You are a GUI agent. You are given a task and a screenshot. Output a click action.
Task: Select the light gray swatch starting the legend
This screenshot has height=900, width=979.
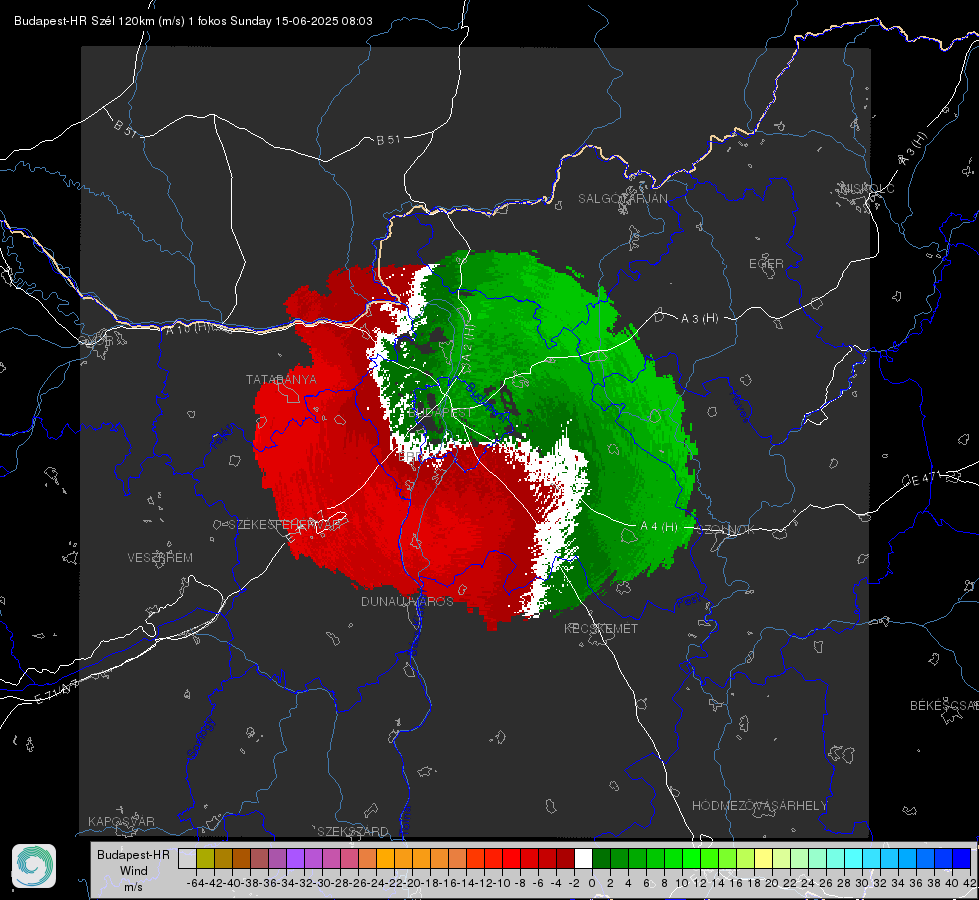coord(187,858)
